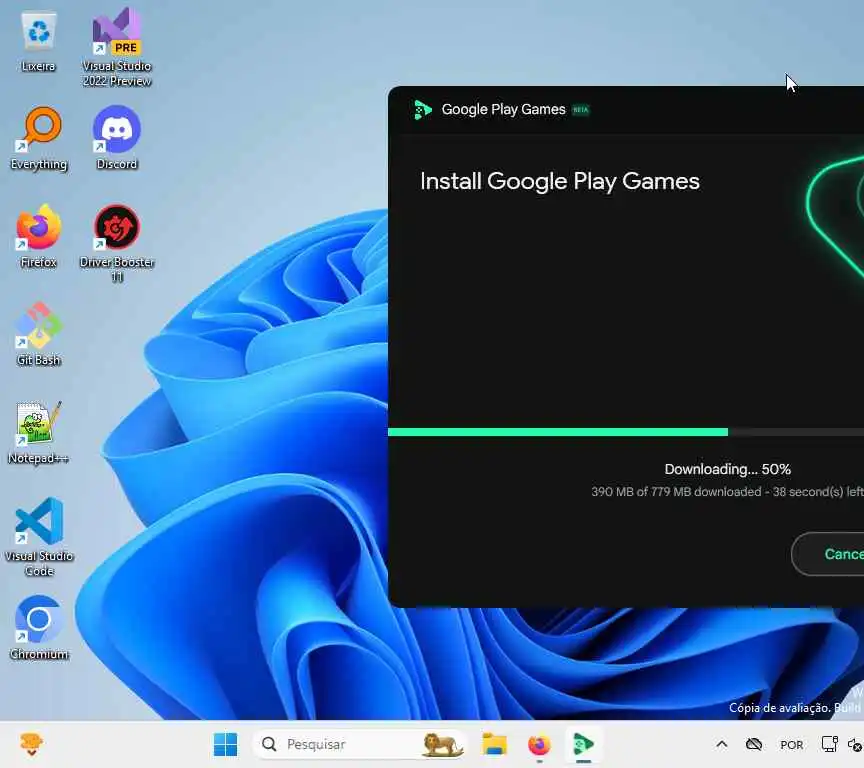Click the Driver Booster 11 icon
The image size is (864, 768).
pos(117,244)
